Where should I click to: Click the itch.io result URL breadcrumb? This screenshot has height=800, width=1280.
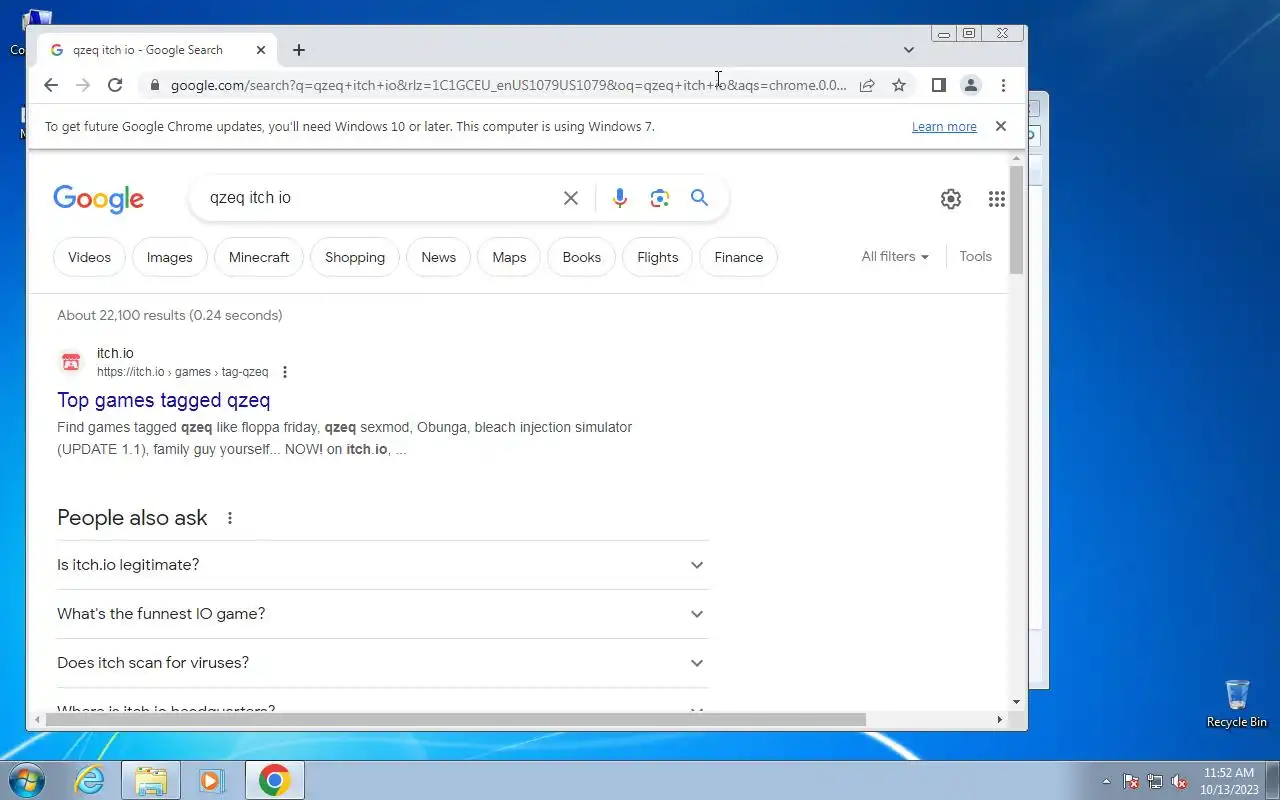[182, 372]
